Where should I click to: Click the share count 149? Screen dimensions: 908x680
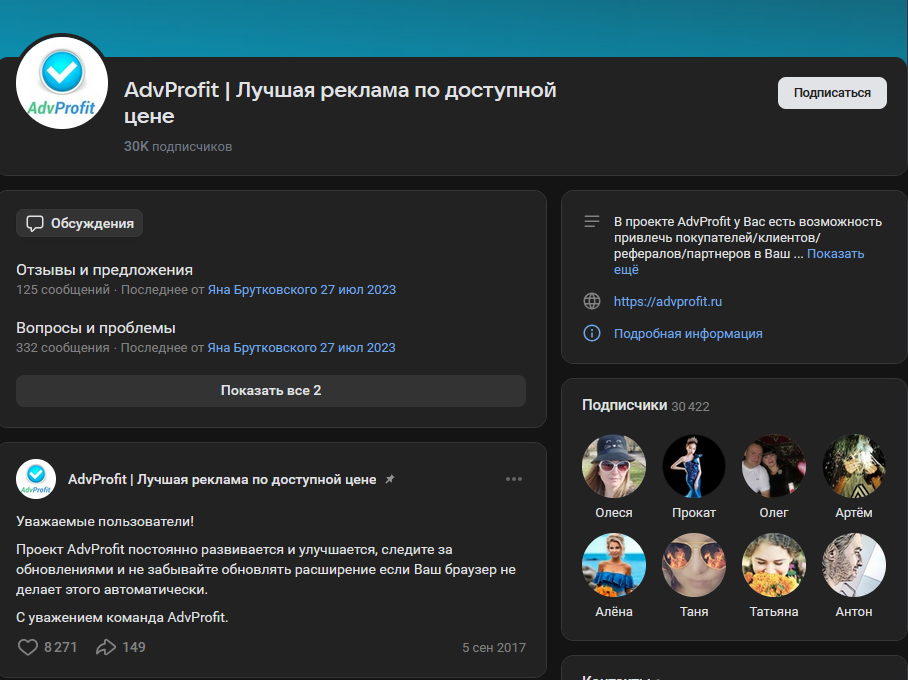click(134, 647)
